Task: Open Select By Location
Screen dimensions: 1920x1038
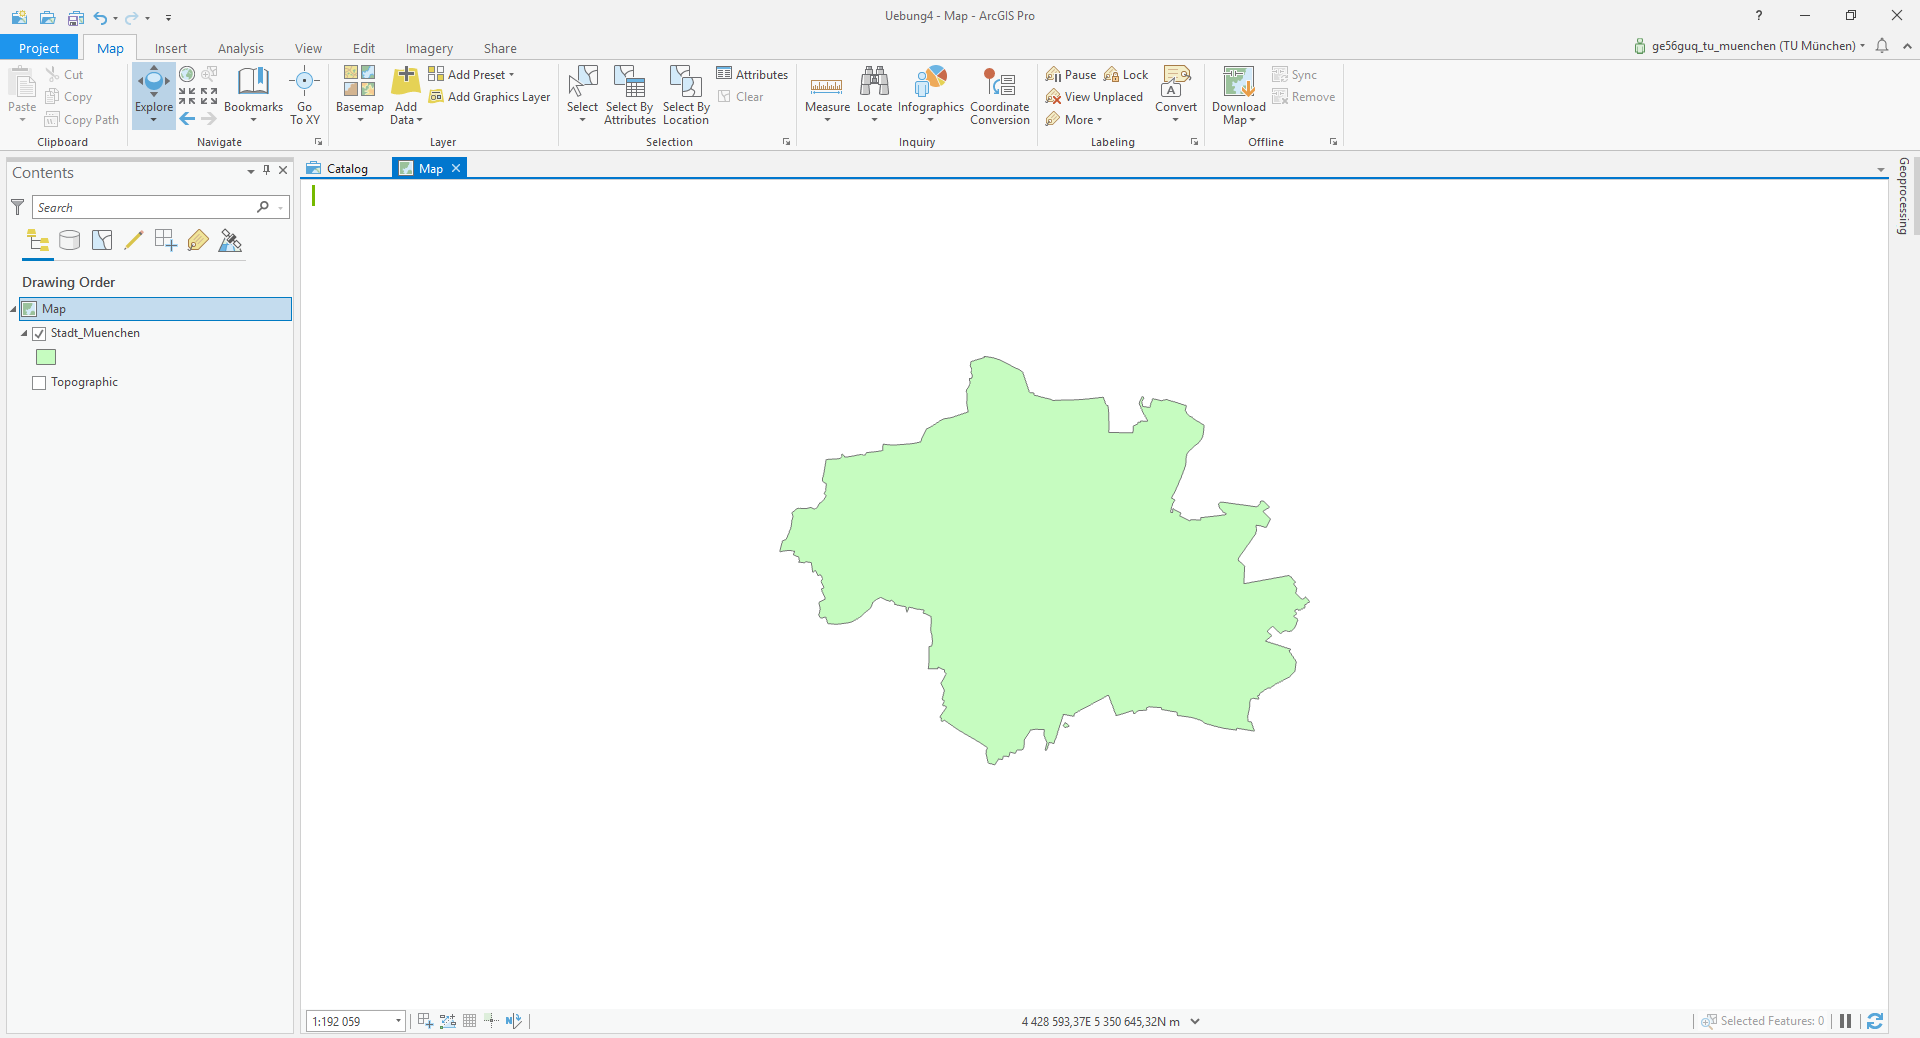Action: pyautogui.click(x=686, y=95)
